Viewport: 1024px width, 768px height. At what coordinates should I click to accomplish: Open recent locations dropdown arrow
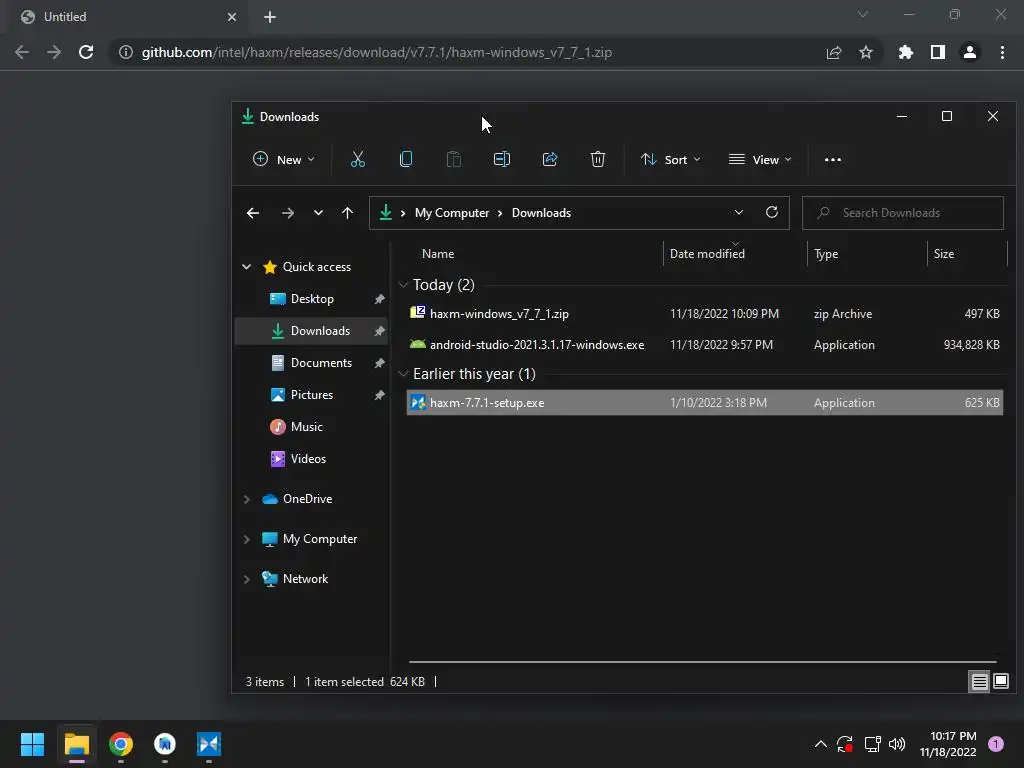click(x=318, y=213)
